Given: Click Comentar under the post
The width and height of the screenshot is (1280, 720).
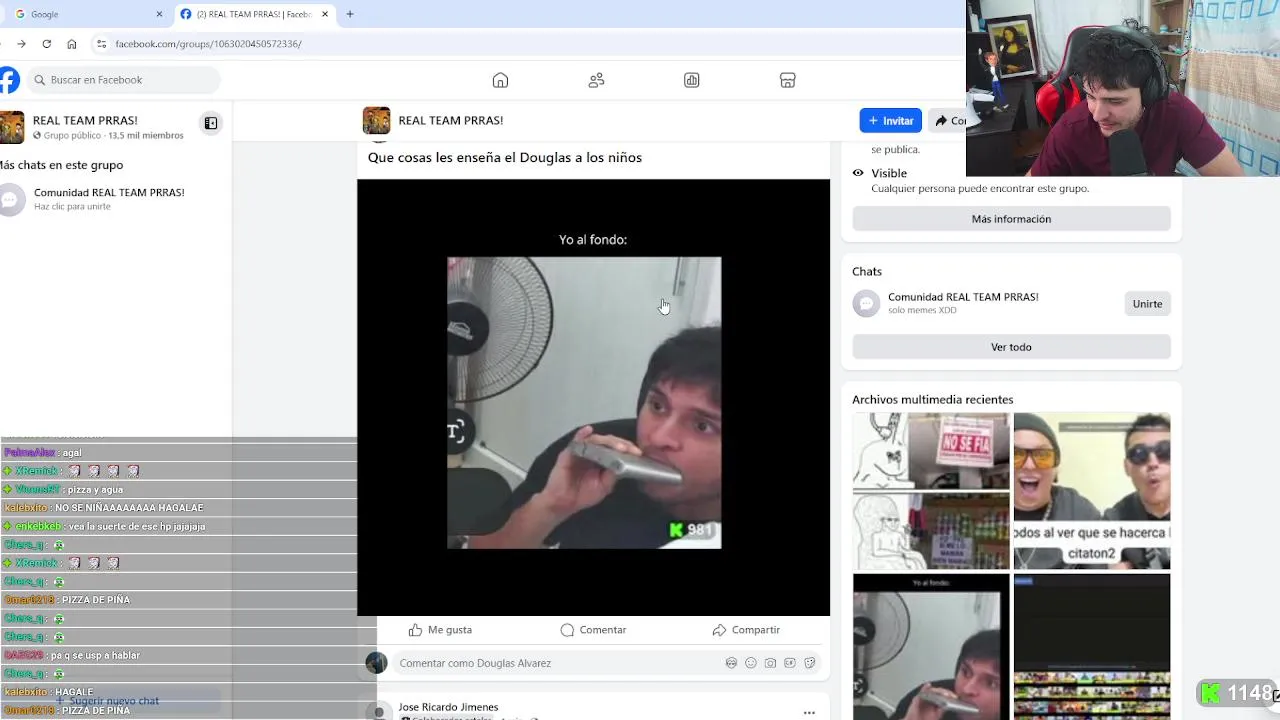Looking at the screenshot, I should coord(593,630).
